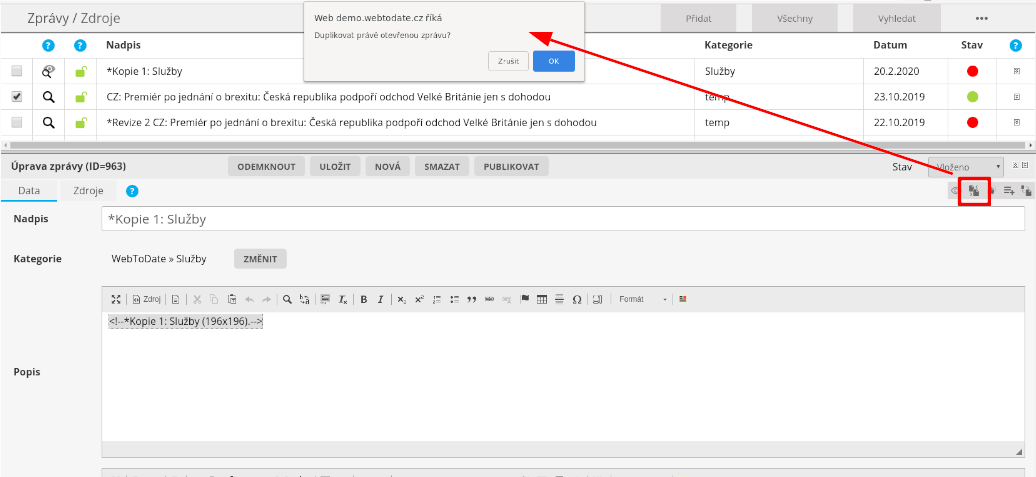Open the Stav dropdown showing Vloženo

coord(965,167)
